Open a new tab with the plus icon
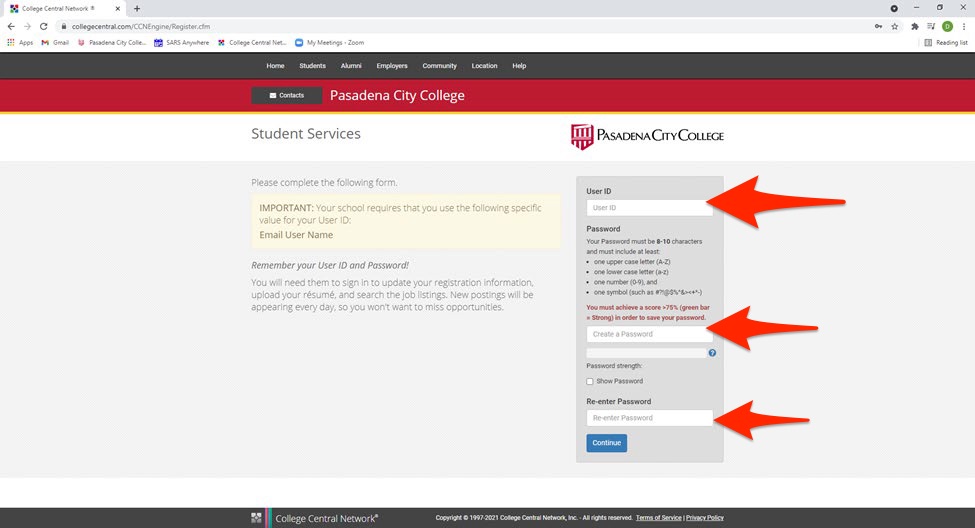The height and width of the screenshot is (528, 975). (x=137, y=9)
